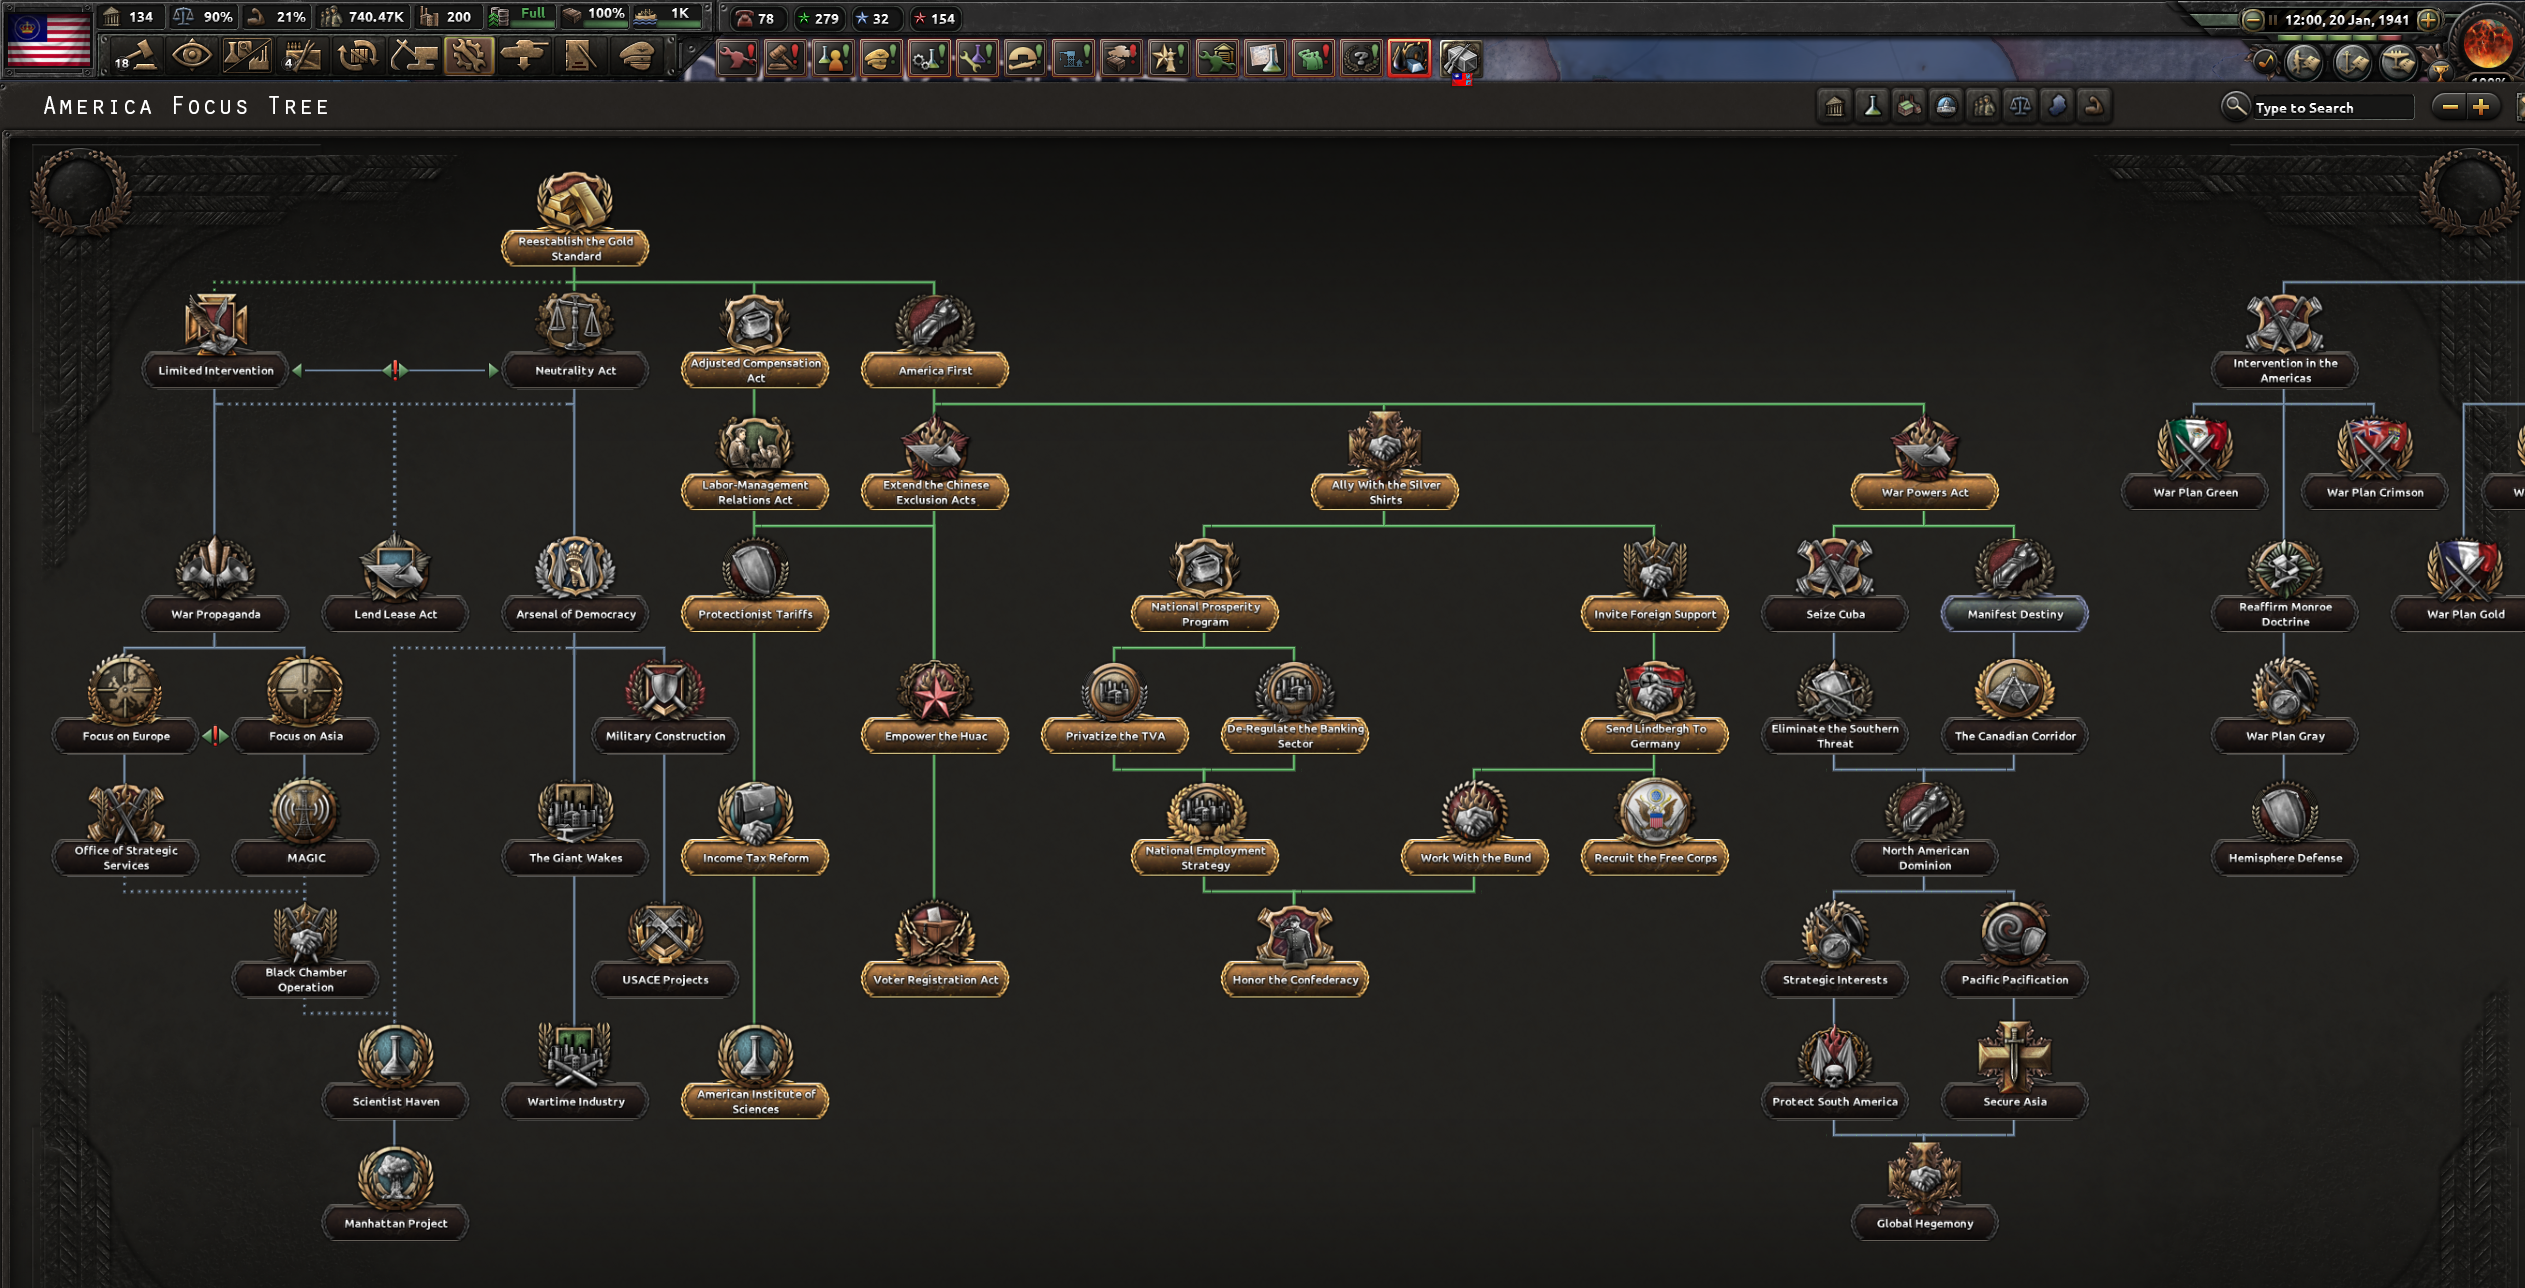The image size is (2525, 1288).
Task: Open the navy ledger anchor icon
Action: tap(2351, 62)
